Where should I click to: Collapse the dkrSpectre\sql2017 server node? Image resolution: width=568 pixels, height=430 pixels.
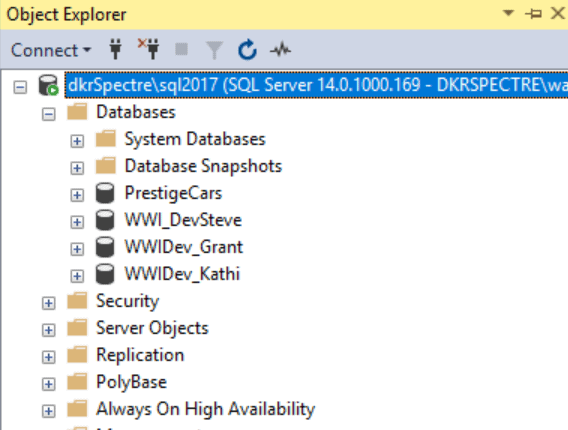[20, 87]
